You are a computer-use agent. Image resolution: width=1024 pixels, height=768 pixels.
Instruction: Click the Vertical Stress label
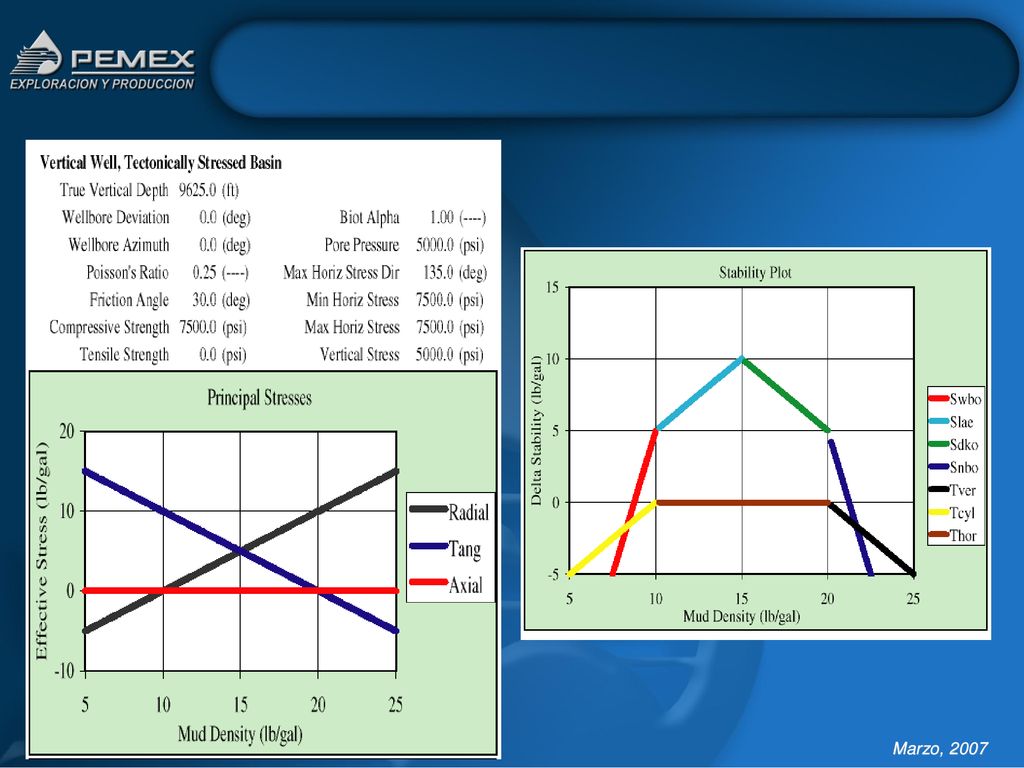(359, 355)
